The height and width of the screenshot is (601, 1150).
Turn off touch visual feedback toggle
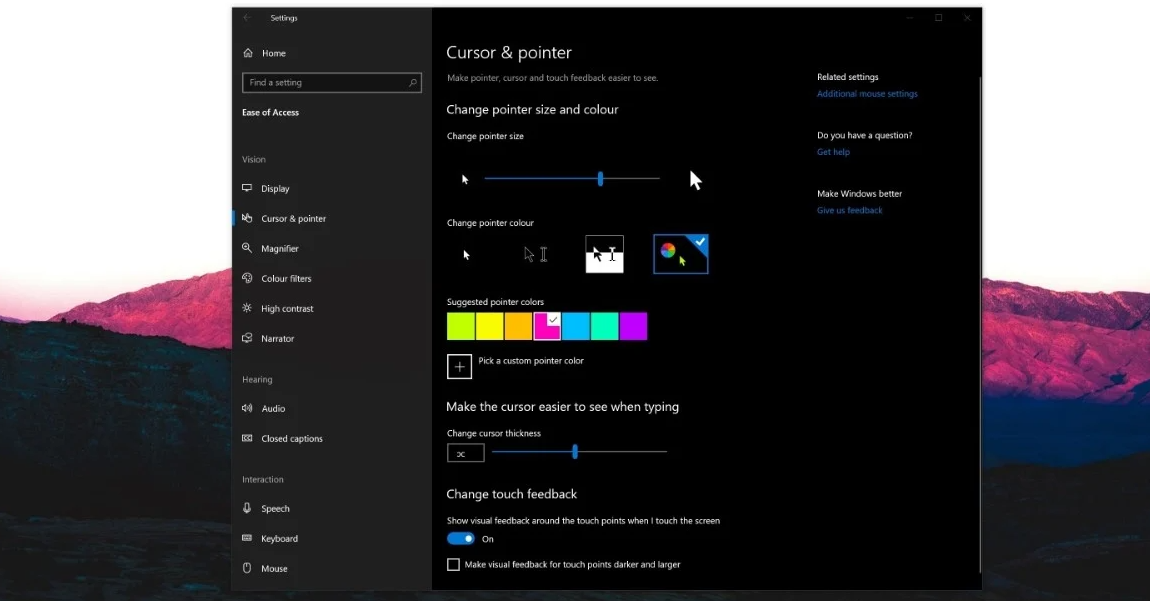[460, 539]
